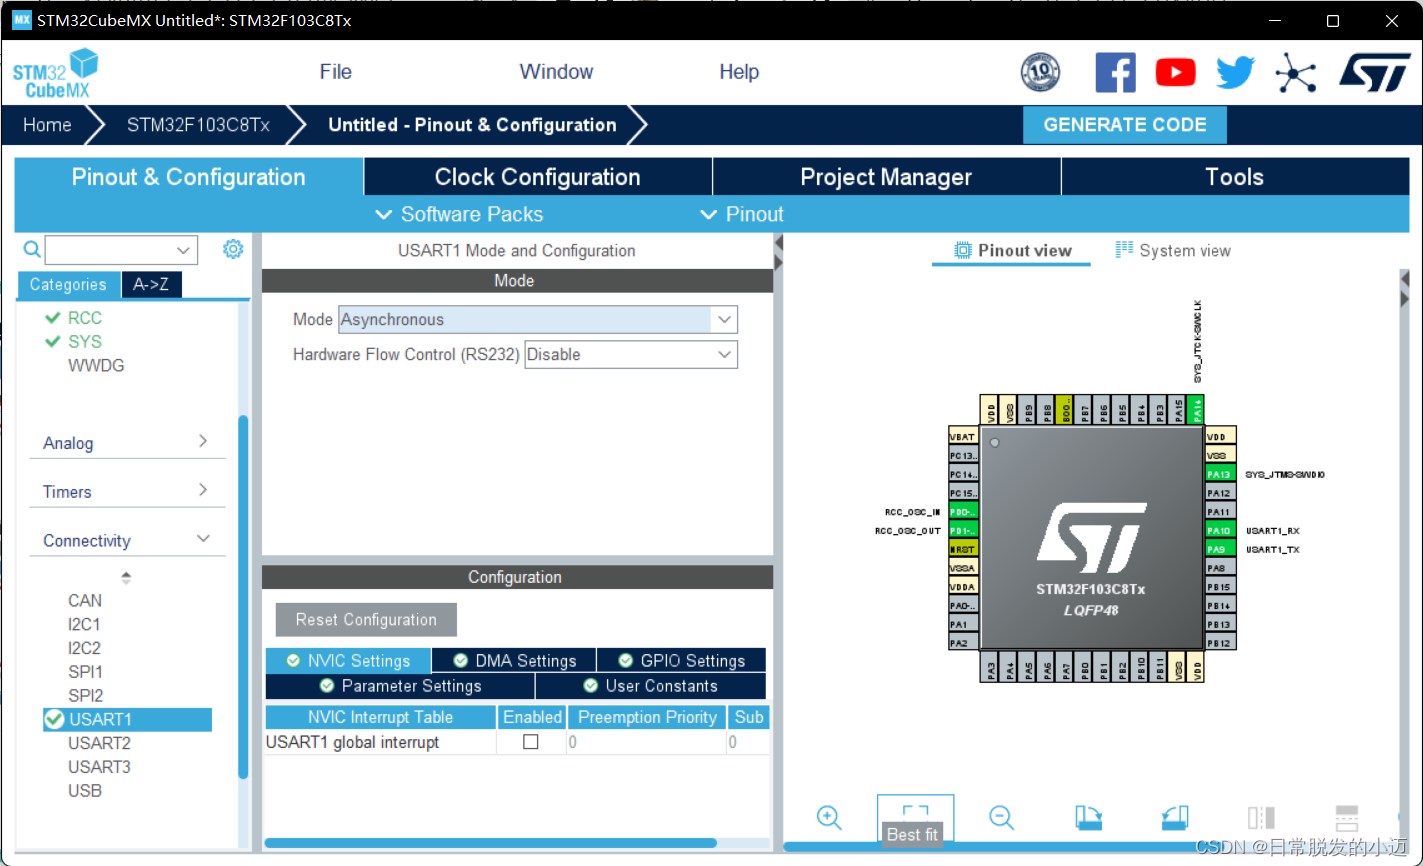Image resolution: width=1423 pixels, height=866 pixels.
Task: Open the Hardware Flow Control dropdown
Action: [x=631, y=354]
